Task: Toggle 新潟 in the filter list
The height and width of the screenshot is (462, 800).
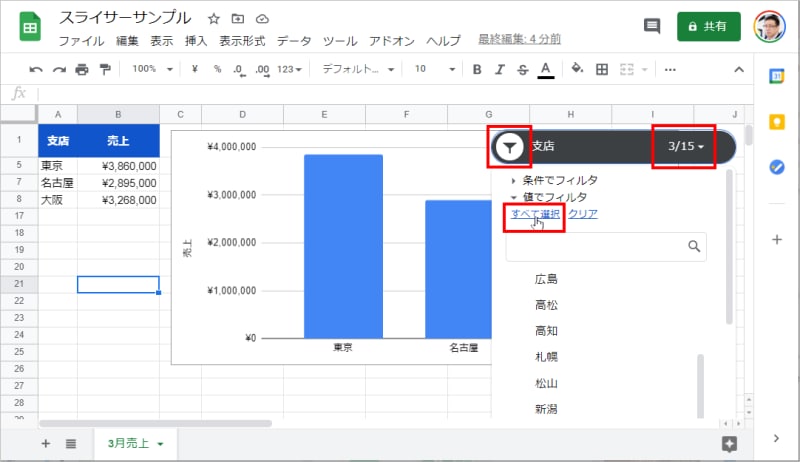Action: pos(546,409)
